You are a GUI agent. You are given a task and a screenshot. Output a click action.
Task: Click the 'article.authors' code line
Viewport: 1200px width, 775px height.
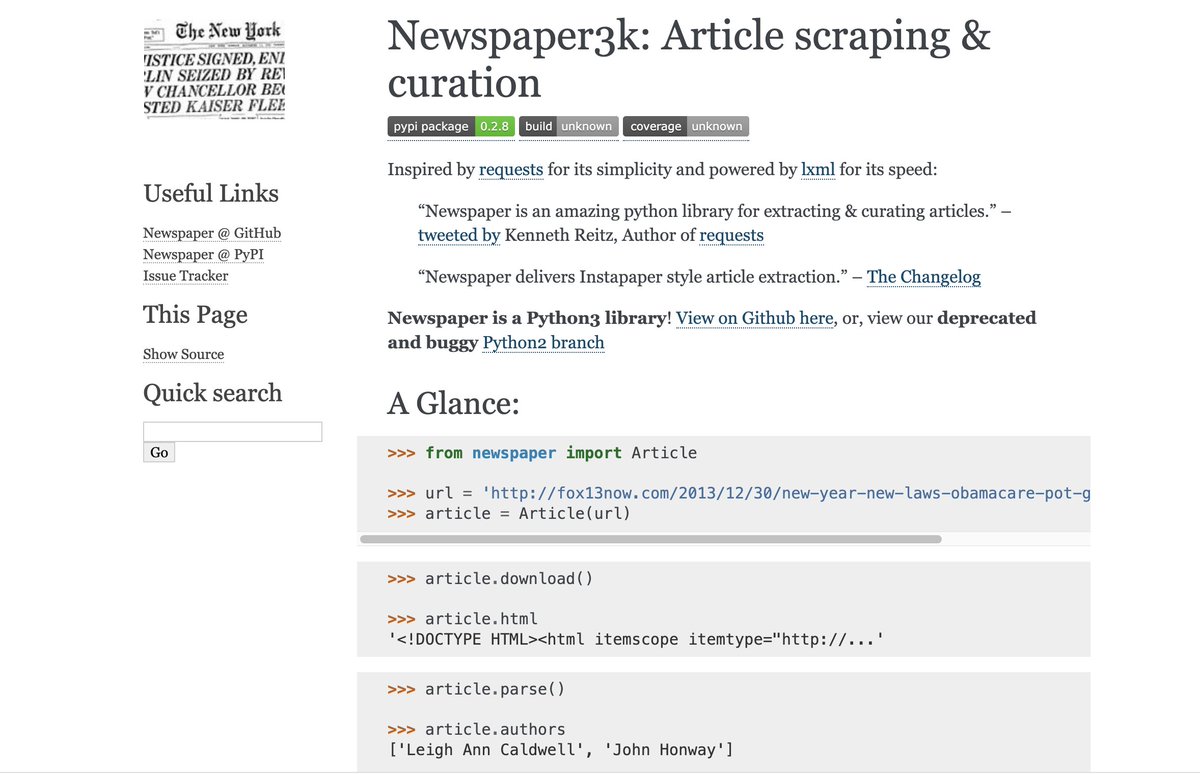tap(476, 729)
